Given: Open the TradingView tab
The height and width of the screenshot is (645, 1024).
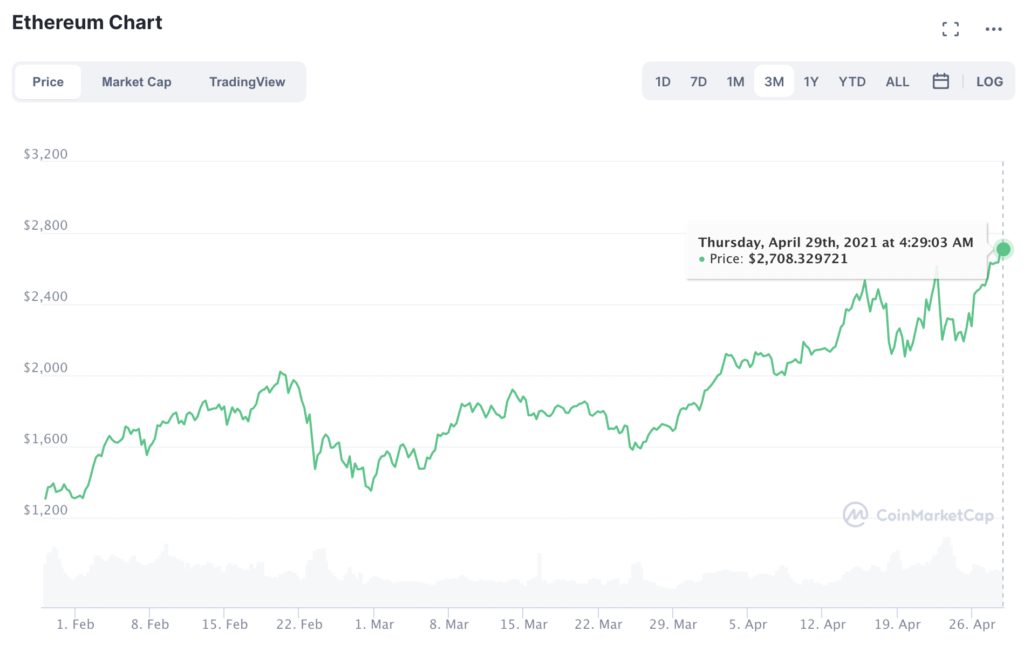Looking at the screenshot, I should [x=247, y=82].
